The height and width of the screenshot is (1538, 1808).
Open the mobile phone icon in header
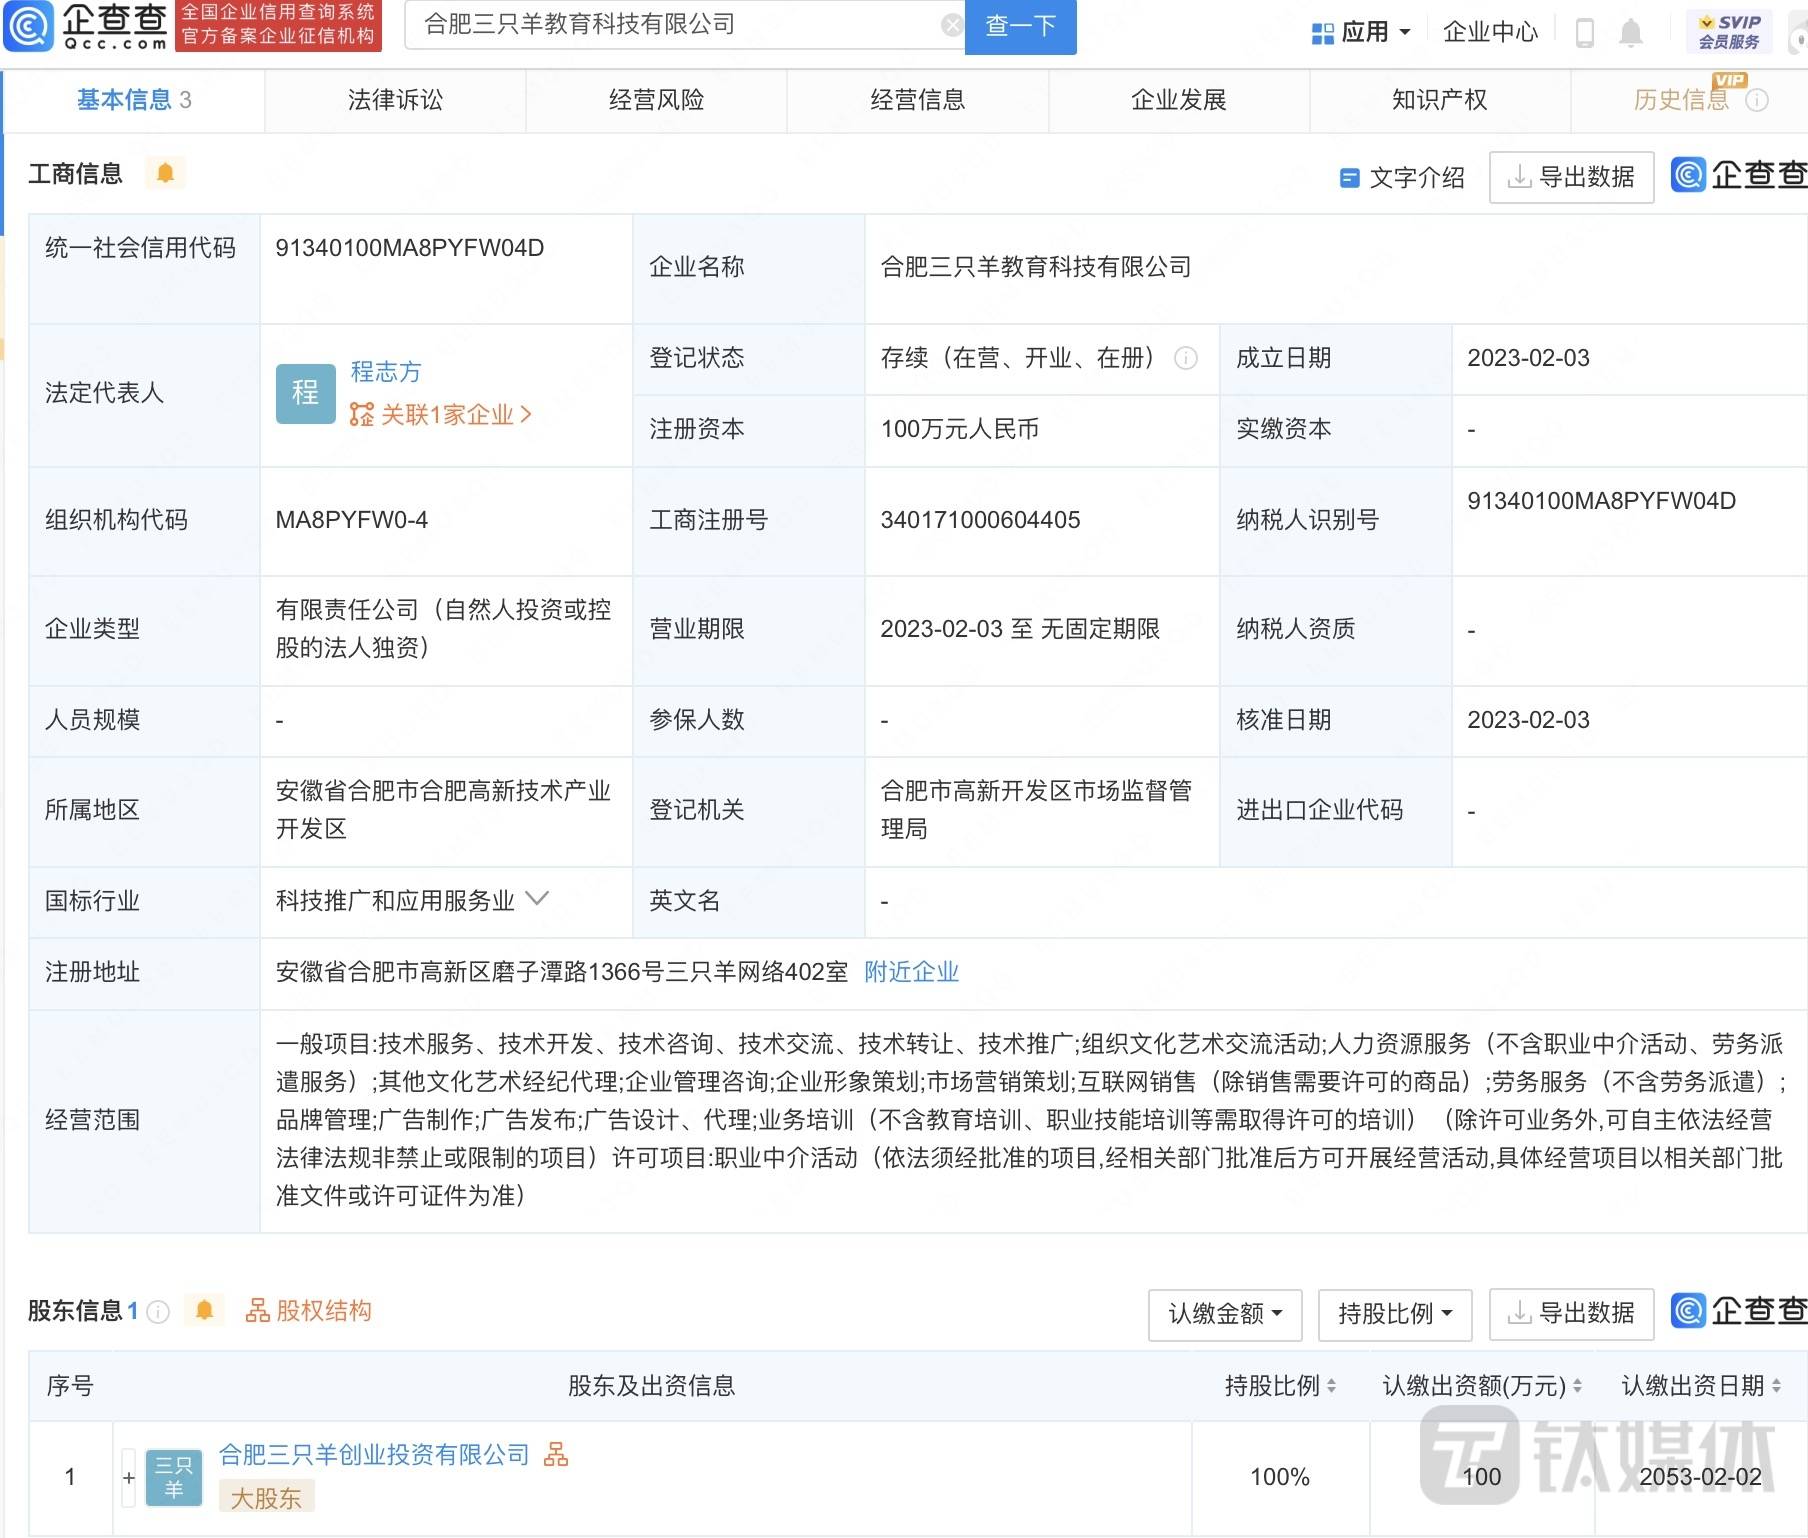[1584, 32]
